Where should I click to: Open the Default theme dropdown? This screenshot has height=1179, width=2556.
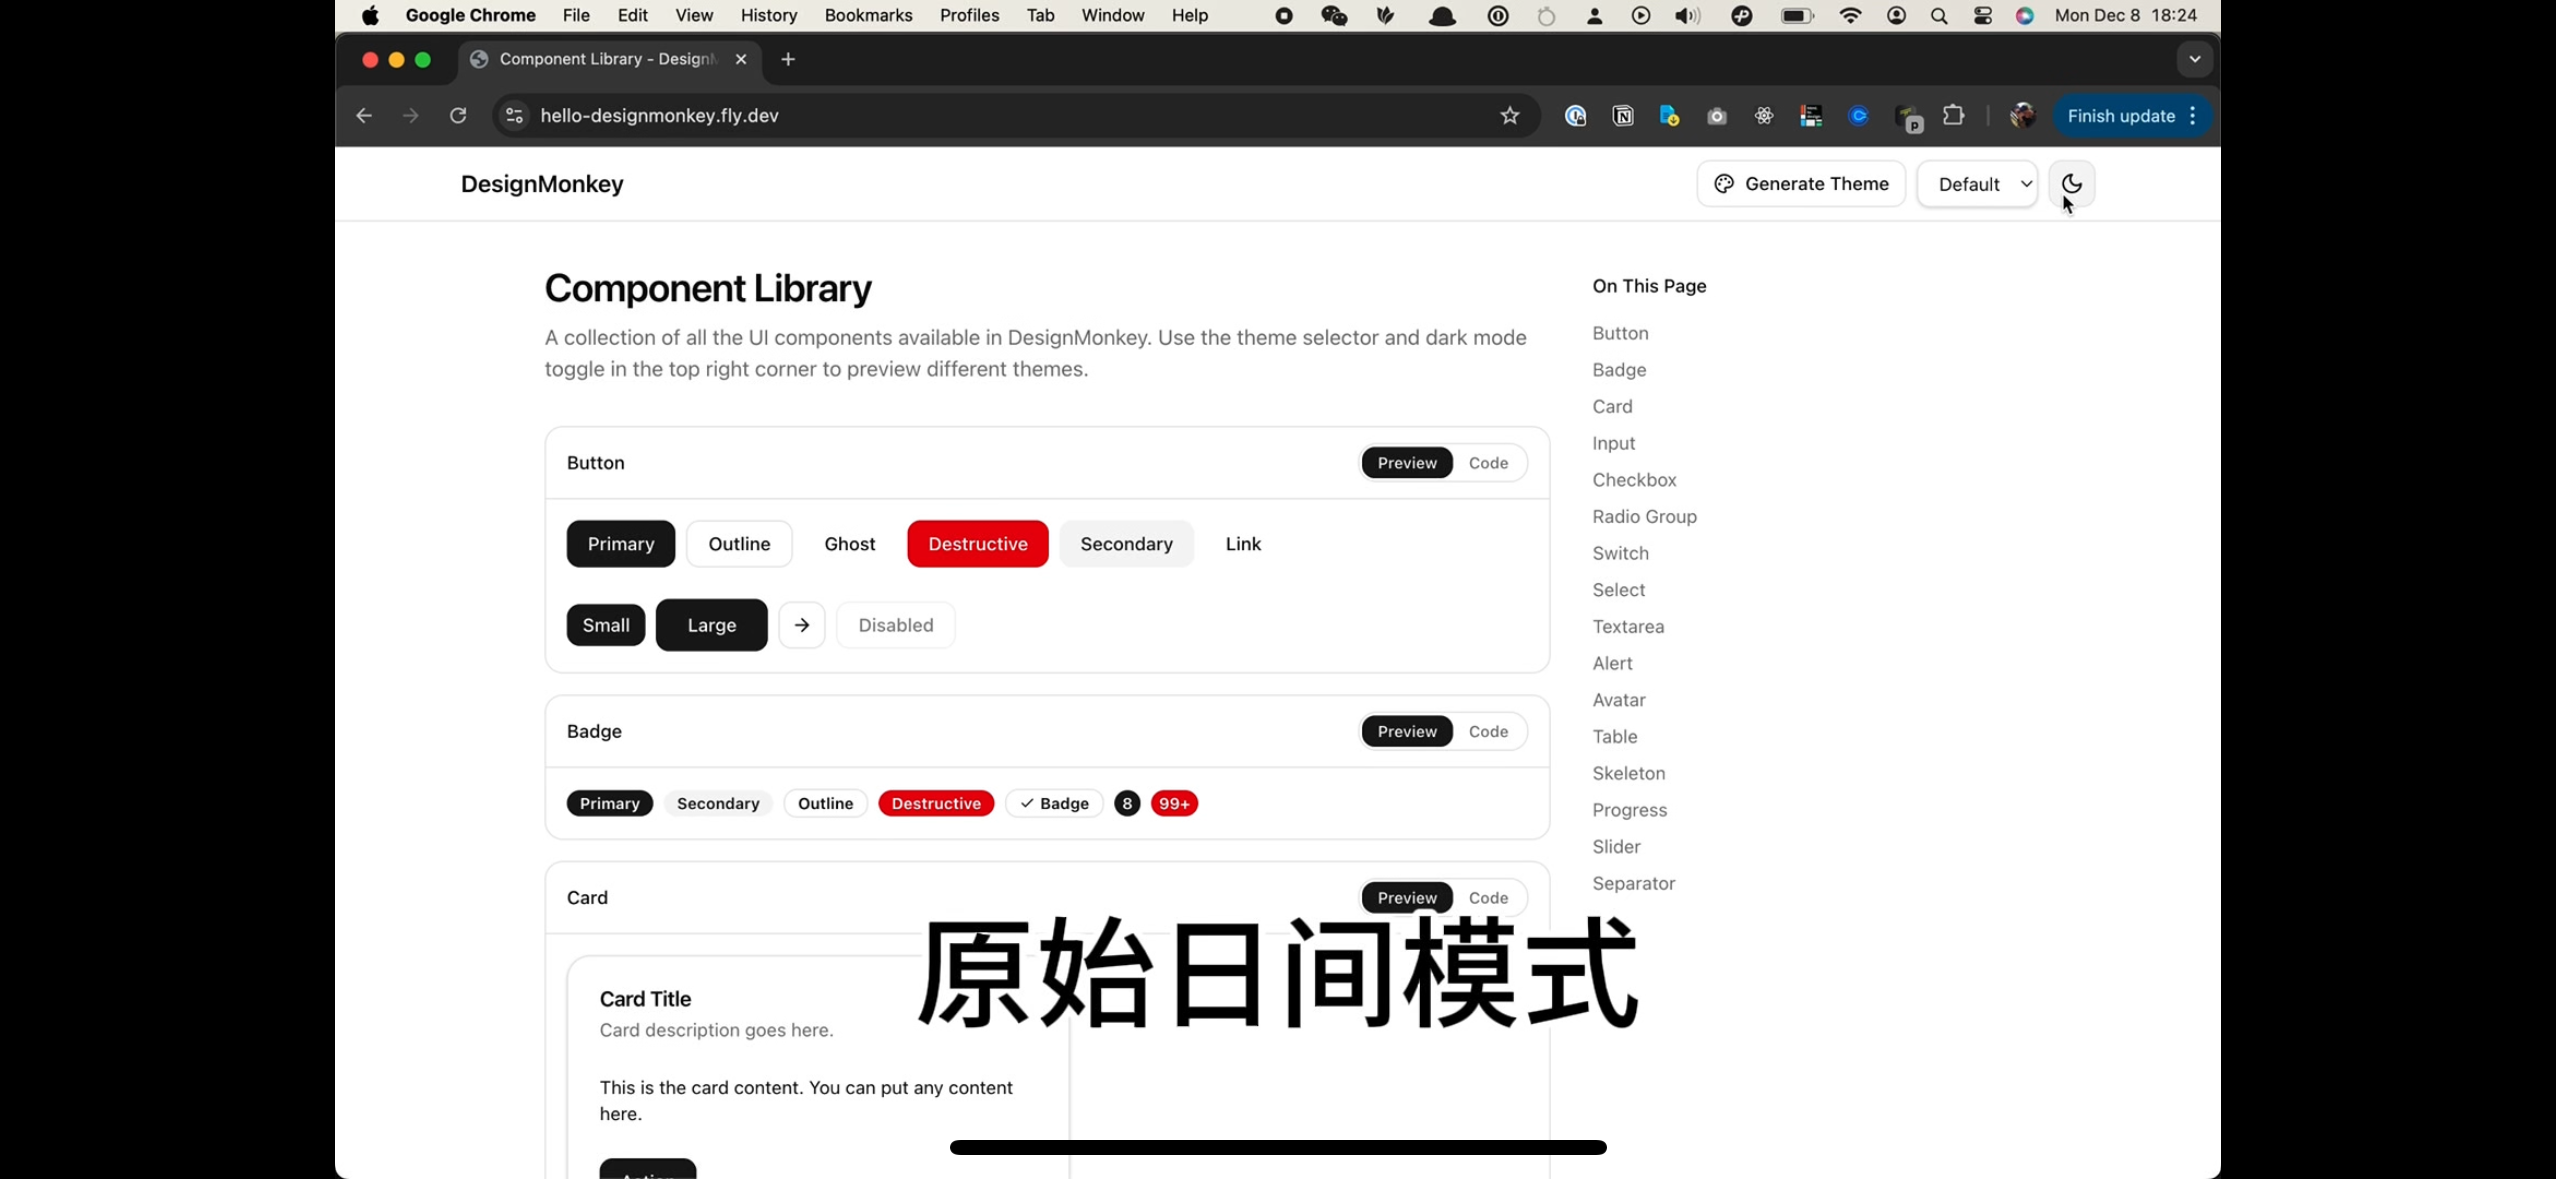pyautogui.click(x=1977, y=184)
